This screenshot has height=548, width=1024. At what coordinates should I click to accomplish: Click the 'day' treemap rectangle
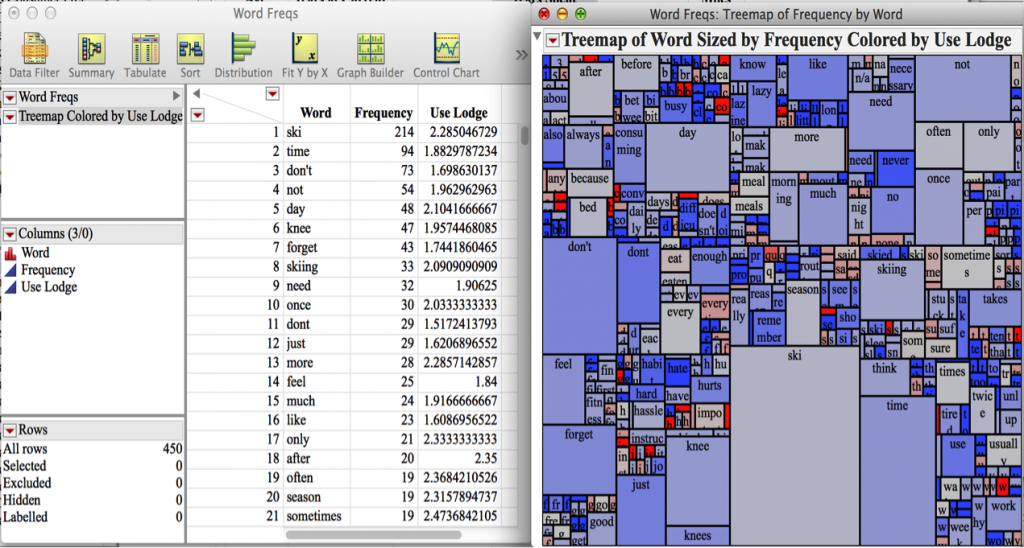[687, 158]
